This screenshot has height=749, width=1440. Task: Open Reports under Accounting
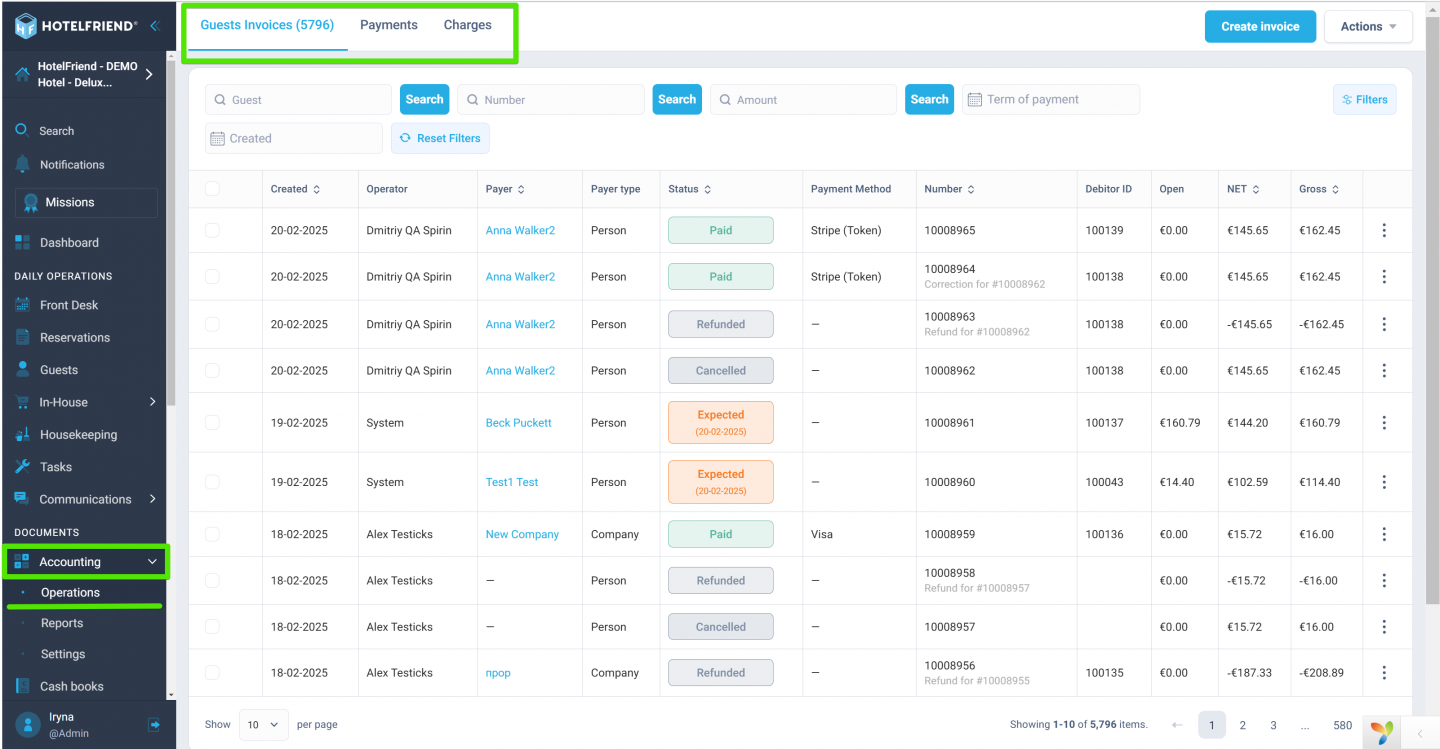pos(62,624)
